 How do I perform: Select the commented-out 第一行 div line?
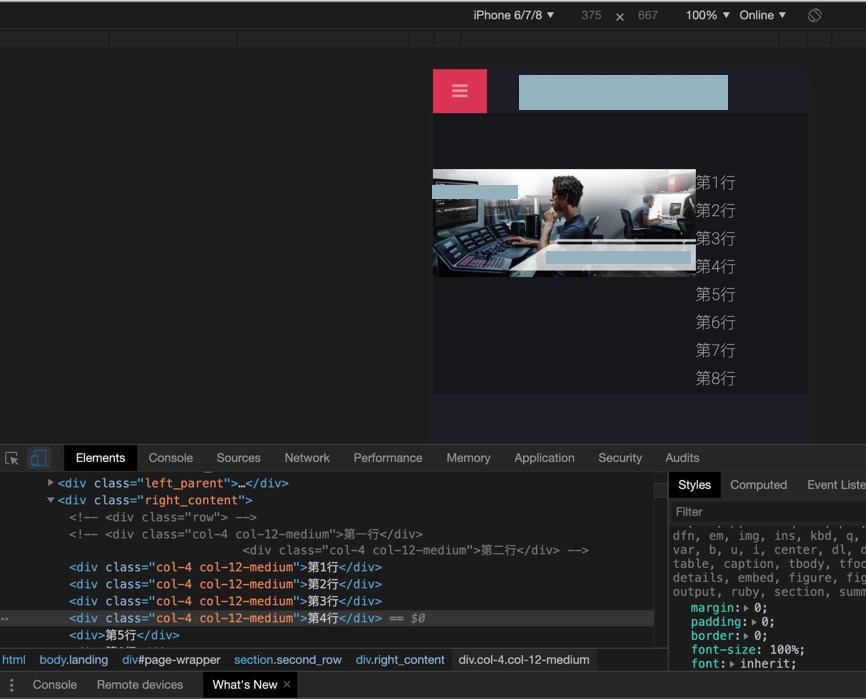click(x=246, y=534)
